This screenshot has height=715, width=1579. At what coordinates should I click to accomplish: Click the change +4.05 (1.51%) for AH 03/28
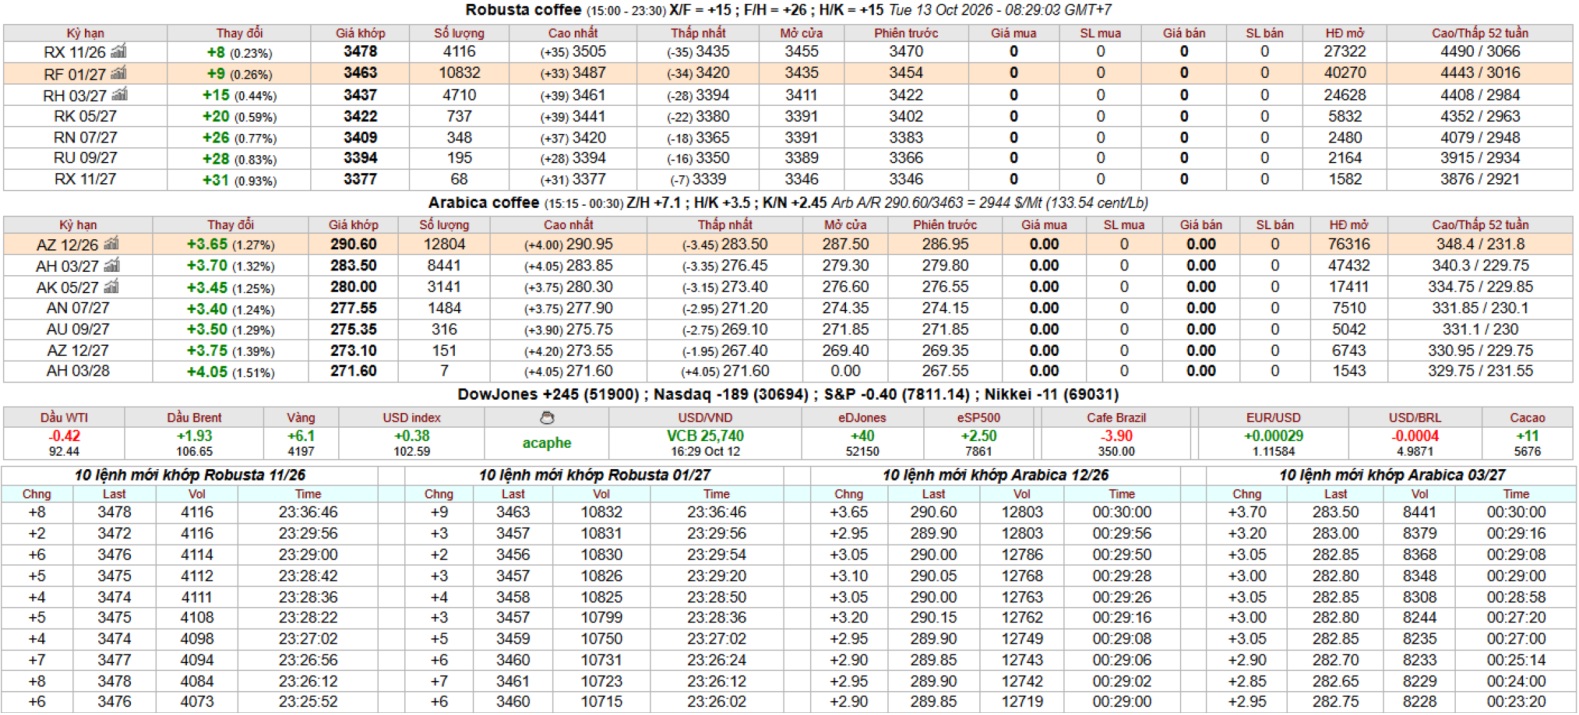(x=230, y=372)
